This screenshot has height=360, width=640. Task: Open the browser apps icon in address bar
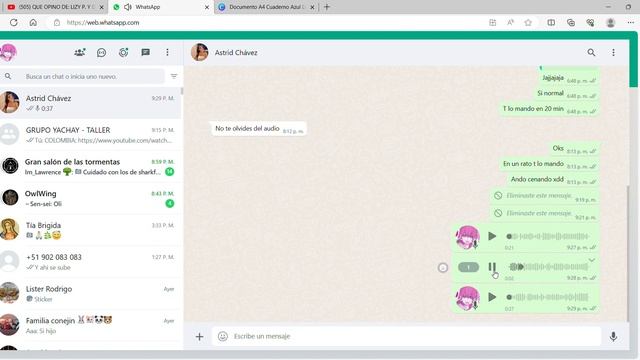tap(493, 22)
